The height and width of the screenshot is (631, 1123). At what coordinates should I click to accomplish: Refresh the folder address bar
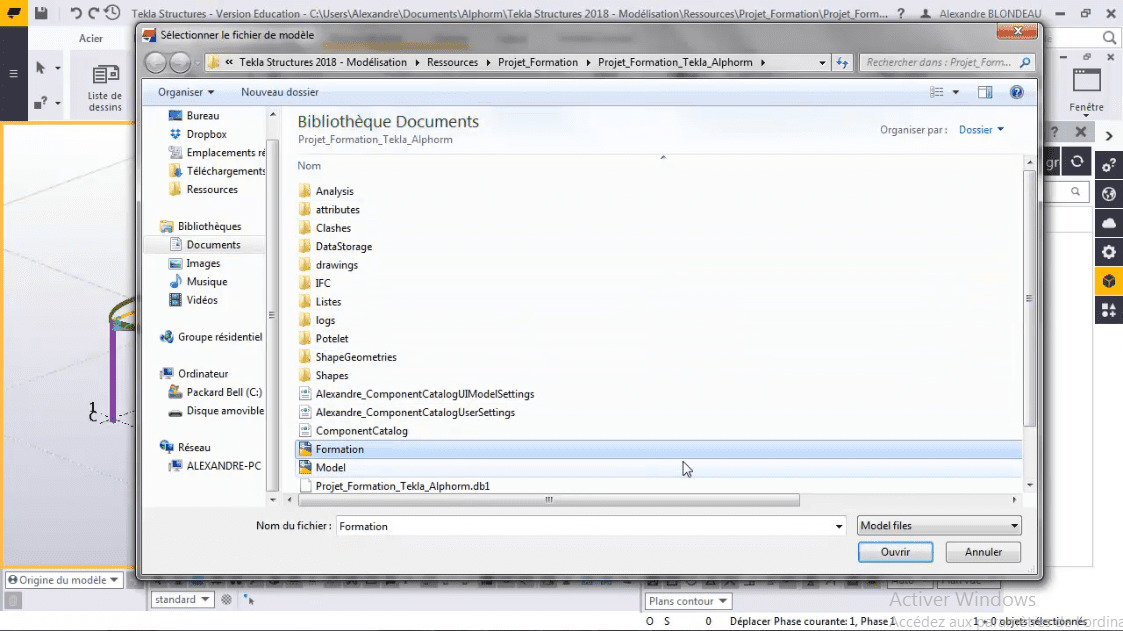(x=842, y=62)
